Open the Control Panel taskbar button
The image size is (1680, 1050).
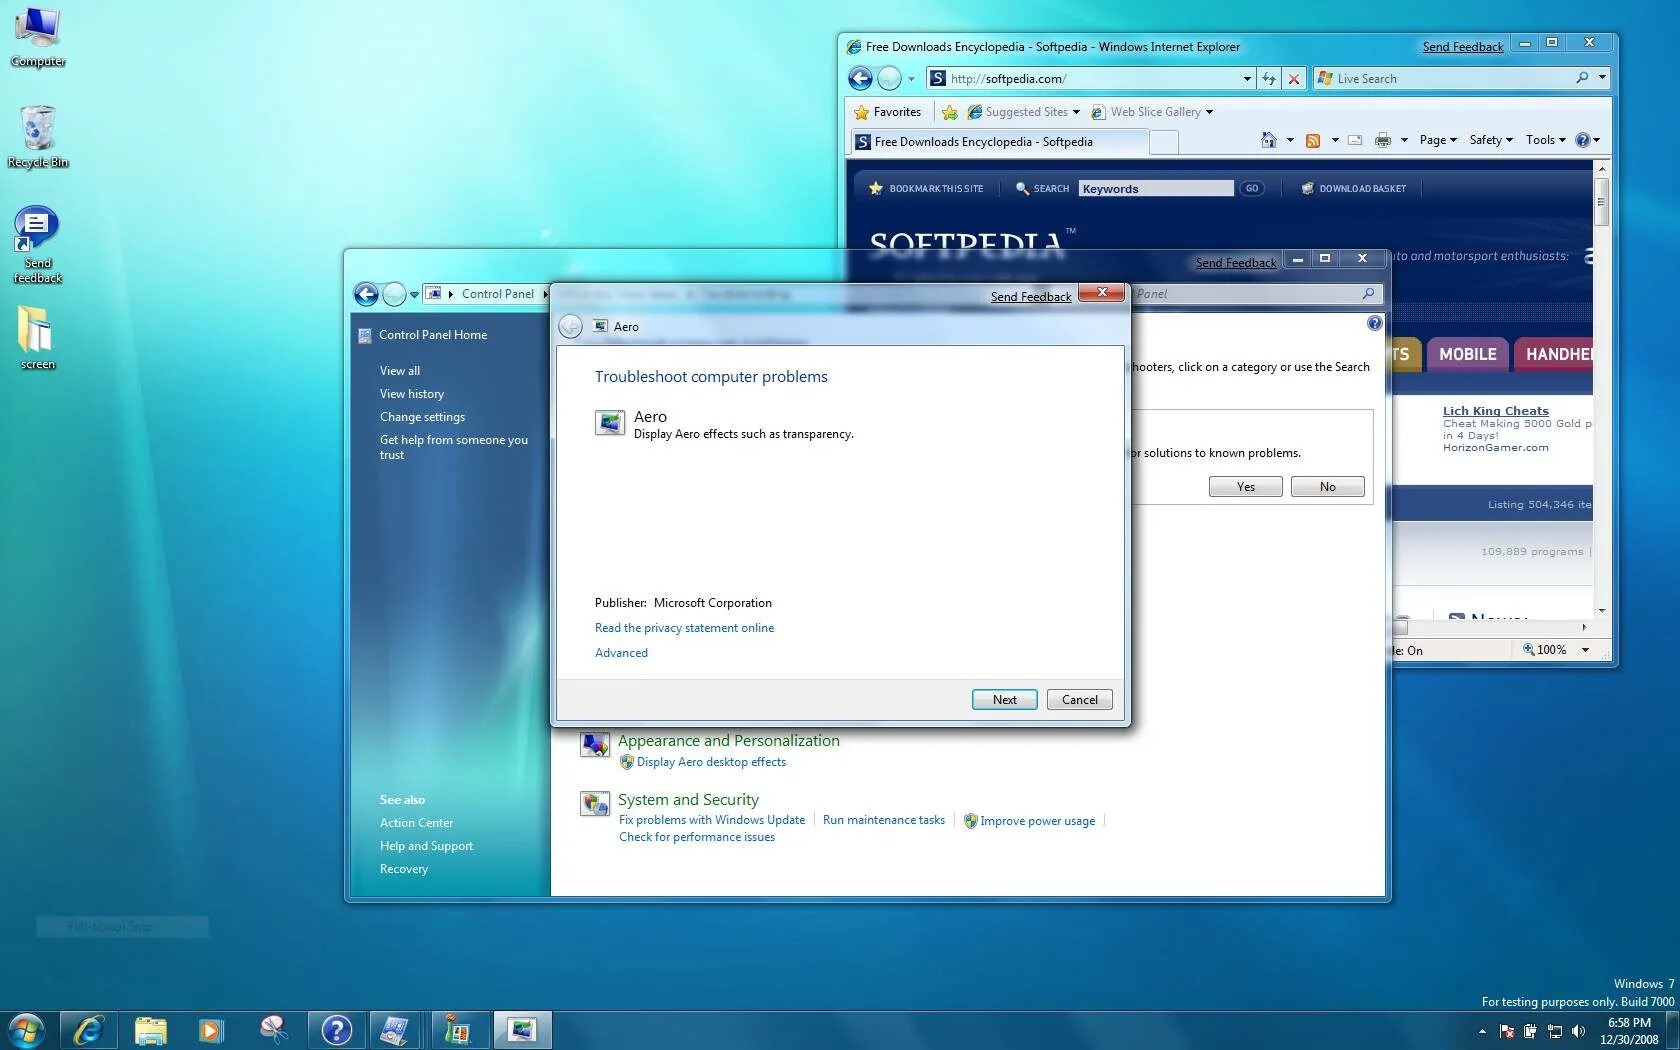click(394, 1030)
